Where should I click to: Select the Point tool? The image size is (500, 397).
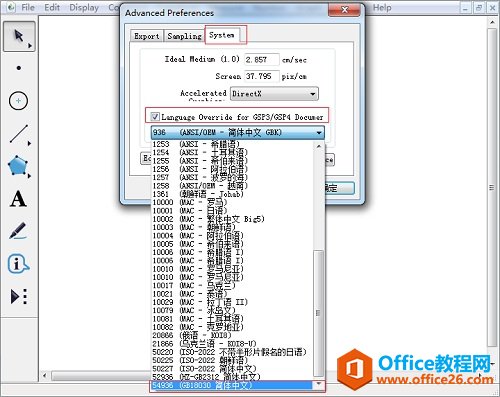click(x=19, y=68)
